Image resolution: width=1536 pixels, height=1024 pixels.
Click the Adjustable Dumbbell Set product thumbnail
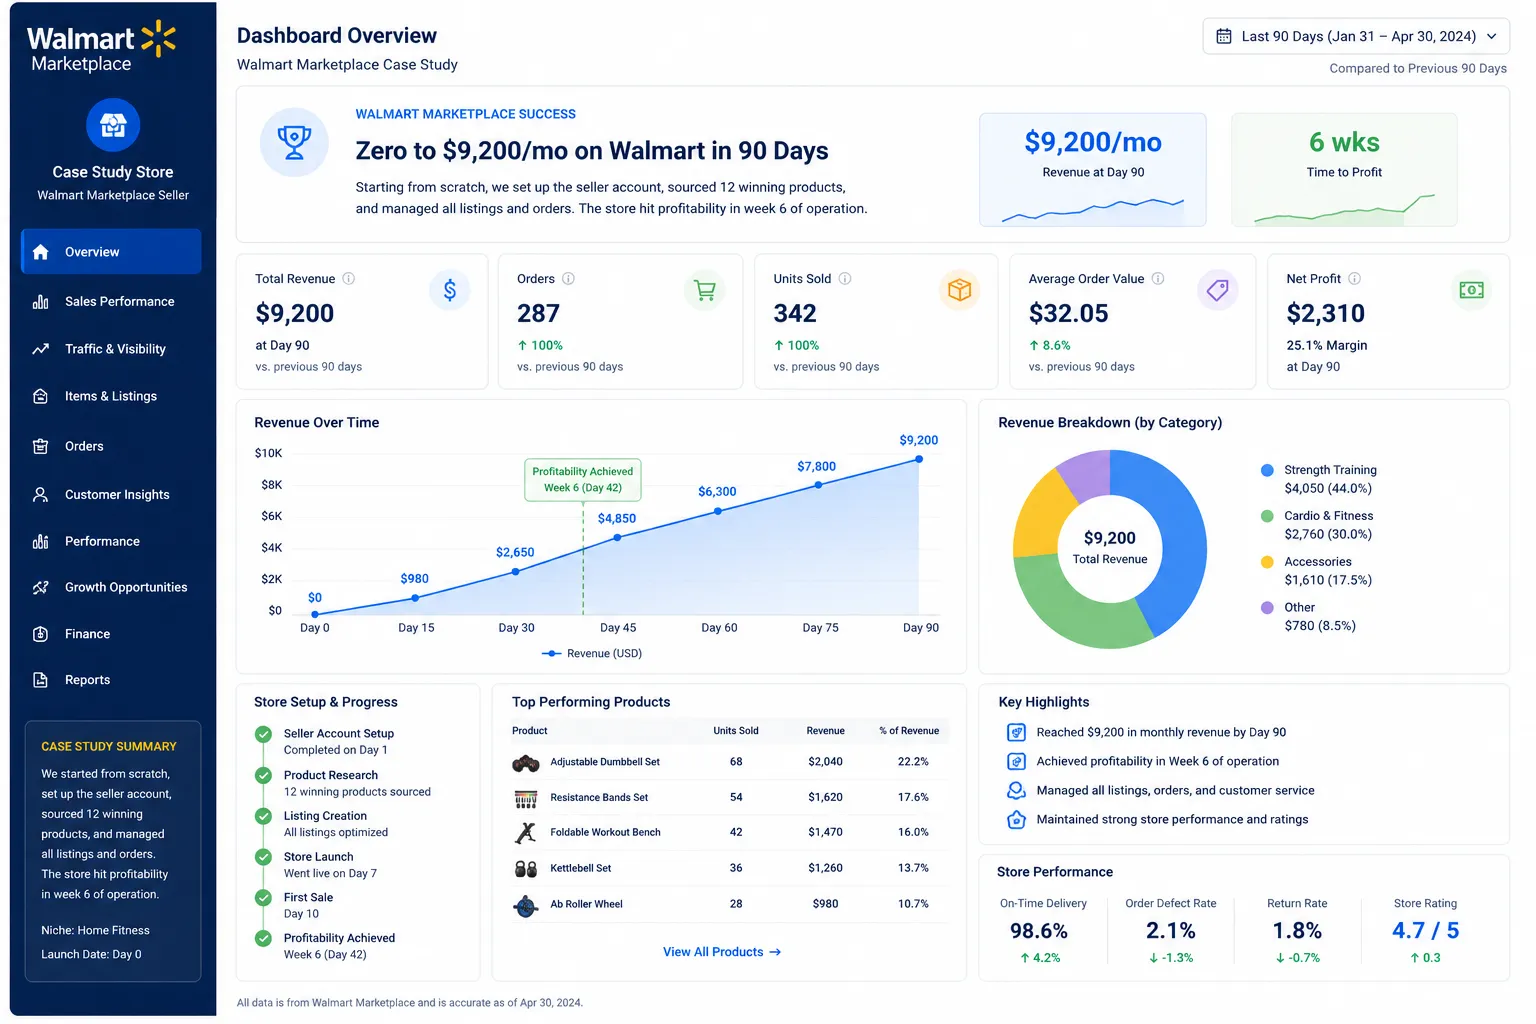pos(526,763)
